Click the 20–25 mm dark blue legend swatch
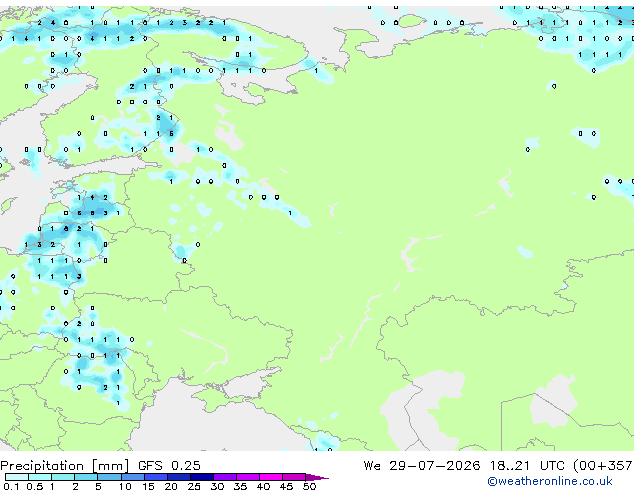This screenshot has width=634, height=490. coord(179,477)
